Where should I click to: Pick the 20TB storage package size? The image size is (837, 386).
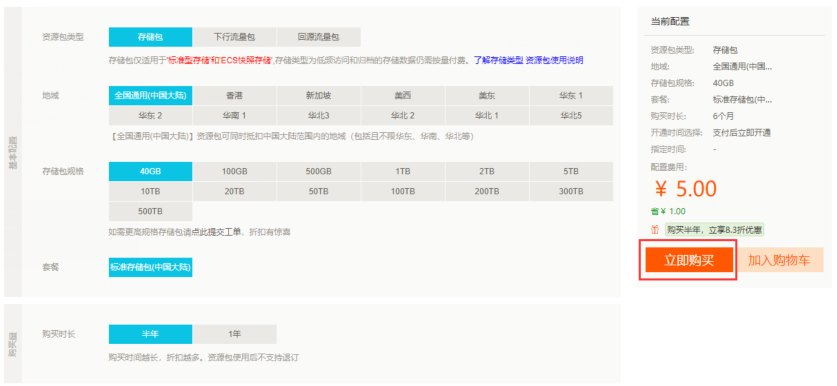(x=234, y=191)
